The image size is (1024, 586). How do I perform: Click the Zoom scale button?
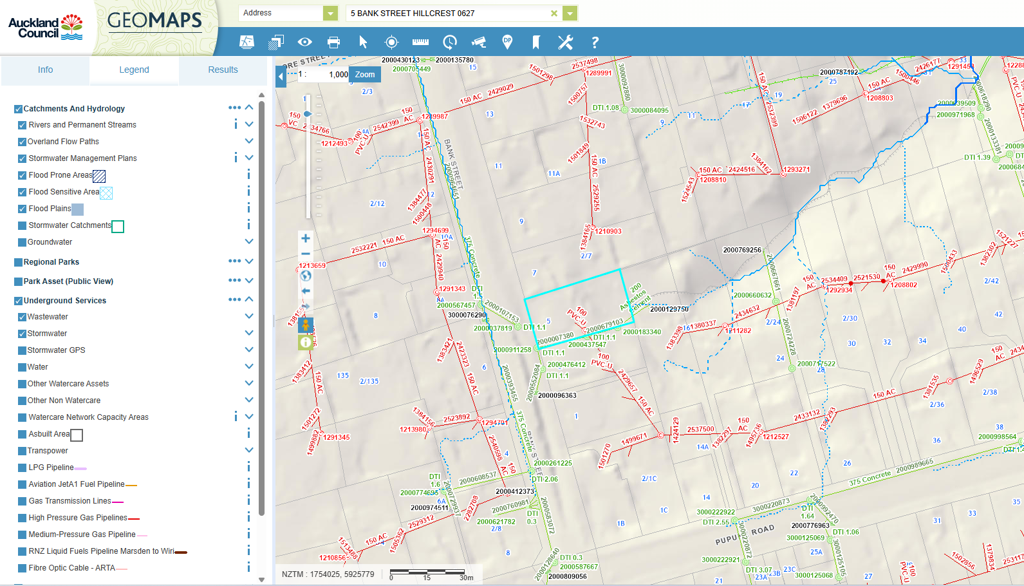click(365, 75)
